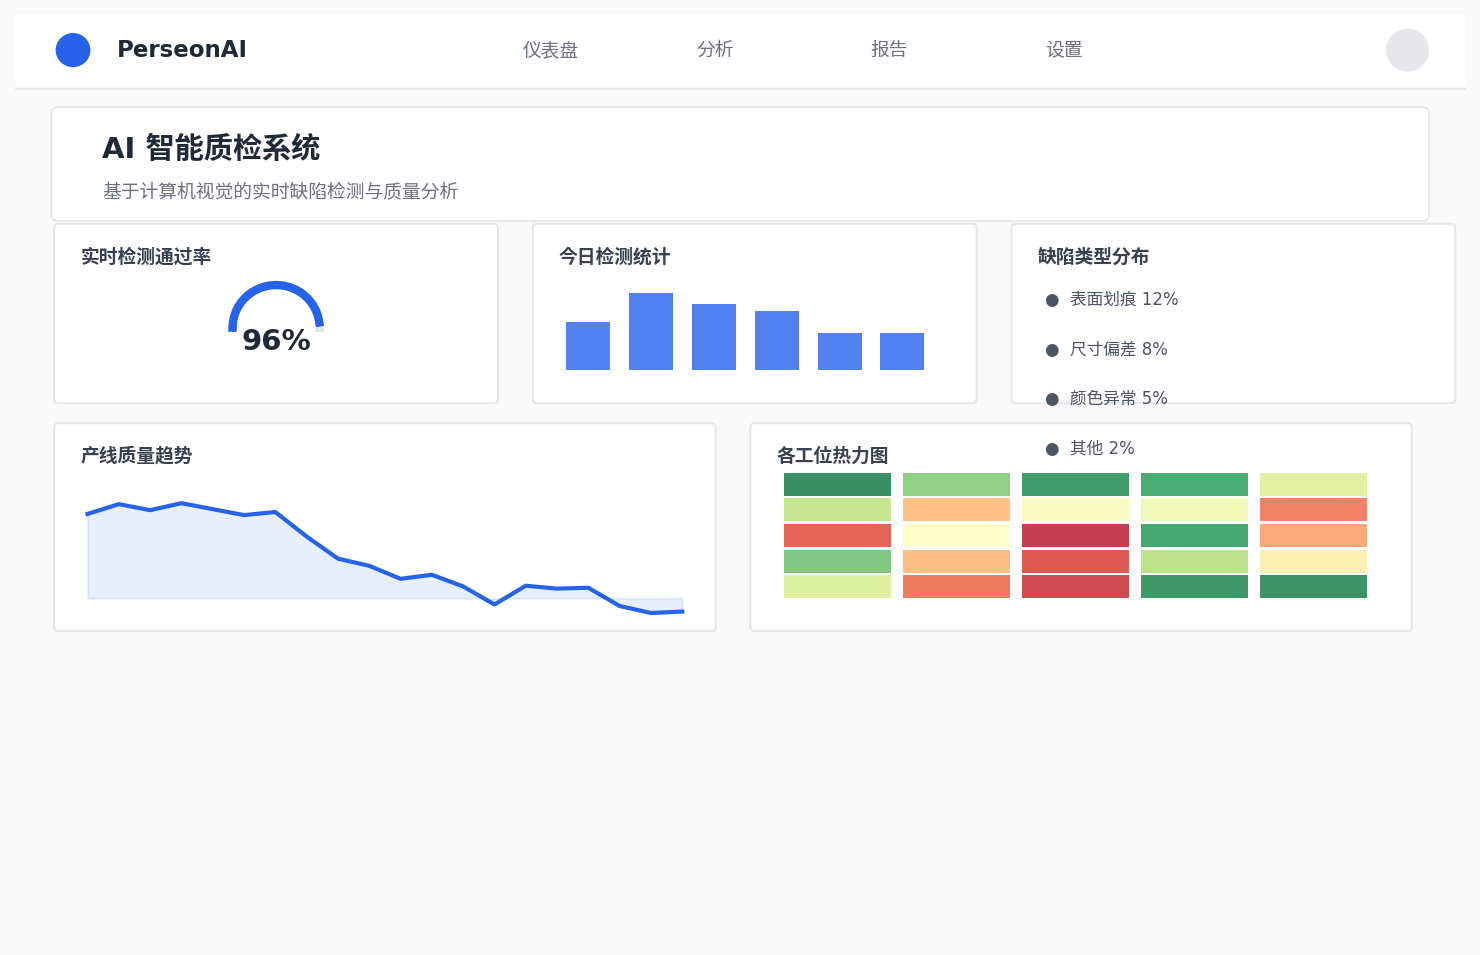
Task: Click the AI 智能质检系统 heading
Action: 211,148
